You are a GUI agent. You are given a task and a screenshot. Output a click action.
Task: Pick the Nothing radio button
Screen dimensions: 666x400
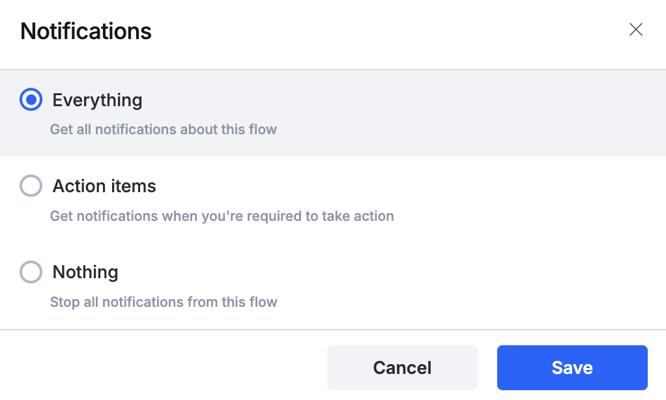pyautogui.click(x=31, y=272)
